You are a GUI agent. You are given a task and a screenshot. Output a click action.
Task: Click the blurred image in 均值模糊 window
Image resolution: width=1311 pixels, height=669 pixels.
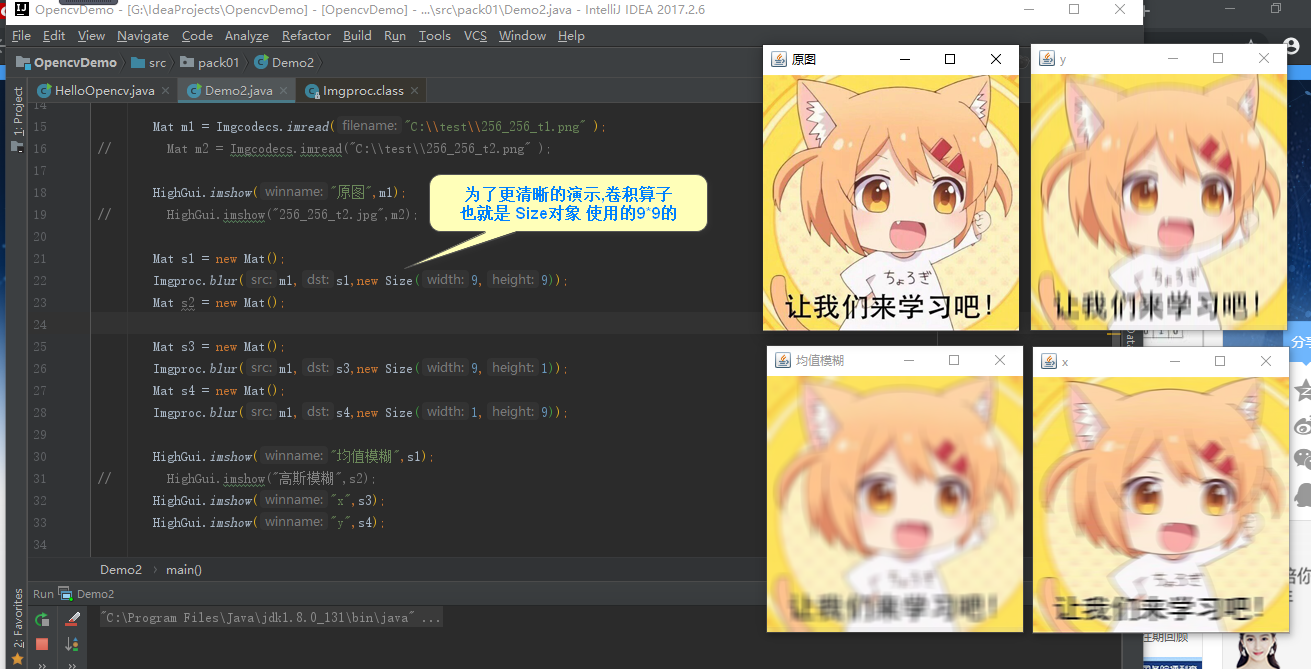895,503
